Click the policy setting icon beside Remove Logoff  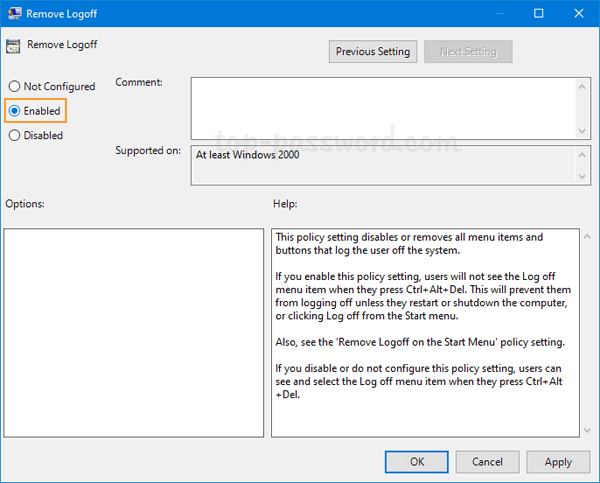click(x=13, y=46)
